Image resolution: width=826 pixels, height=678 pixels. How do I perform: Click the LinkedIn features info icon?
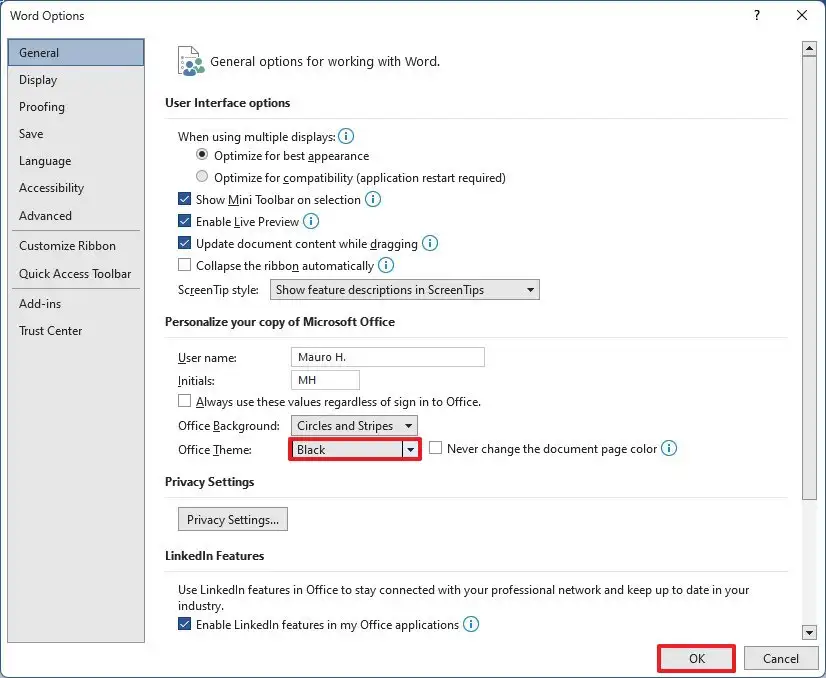tap(470, 624)
